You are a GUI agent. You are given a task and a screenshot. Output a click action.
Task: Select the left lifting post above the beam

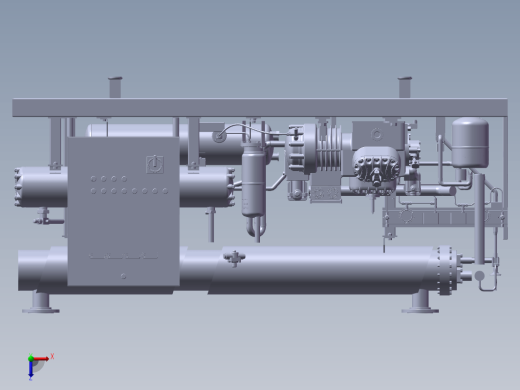[115, 87]
